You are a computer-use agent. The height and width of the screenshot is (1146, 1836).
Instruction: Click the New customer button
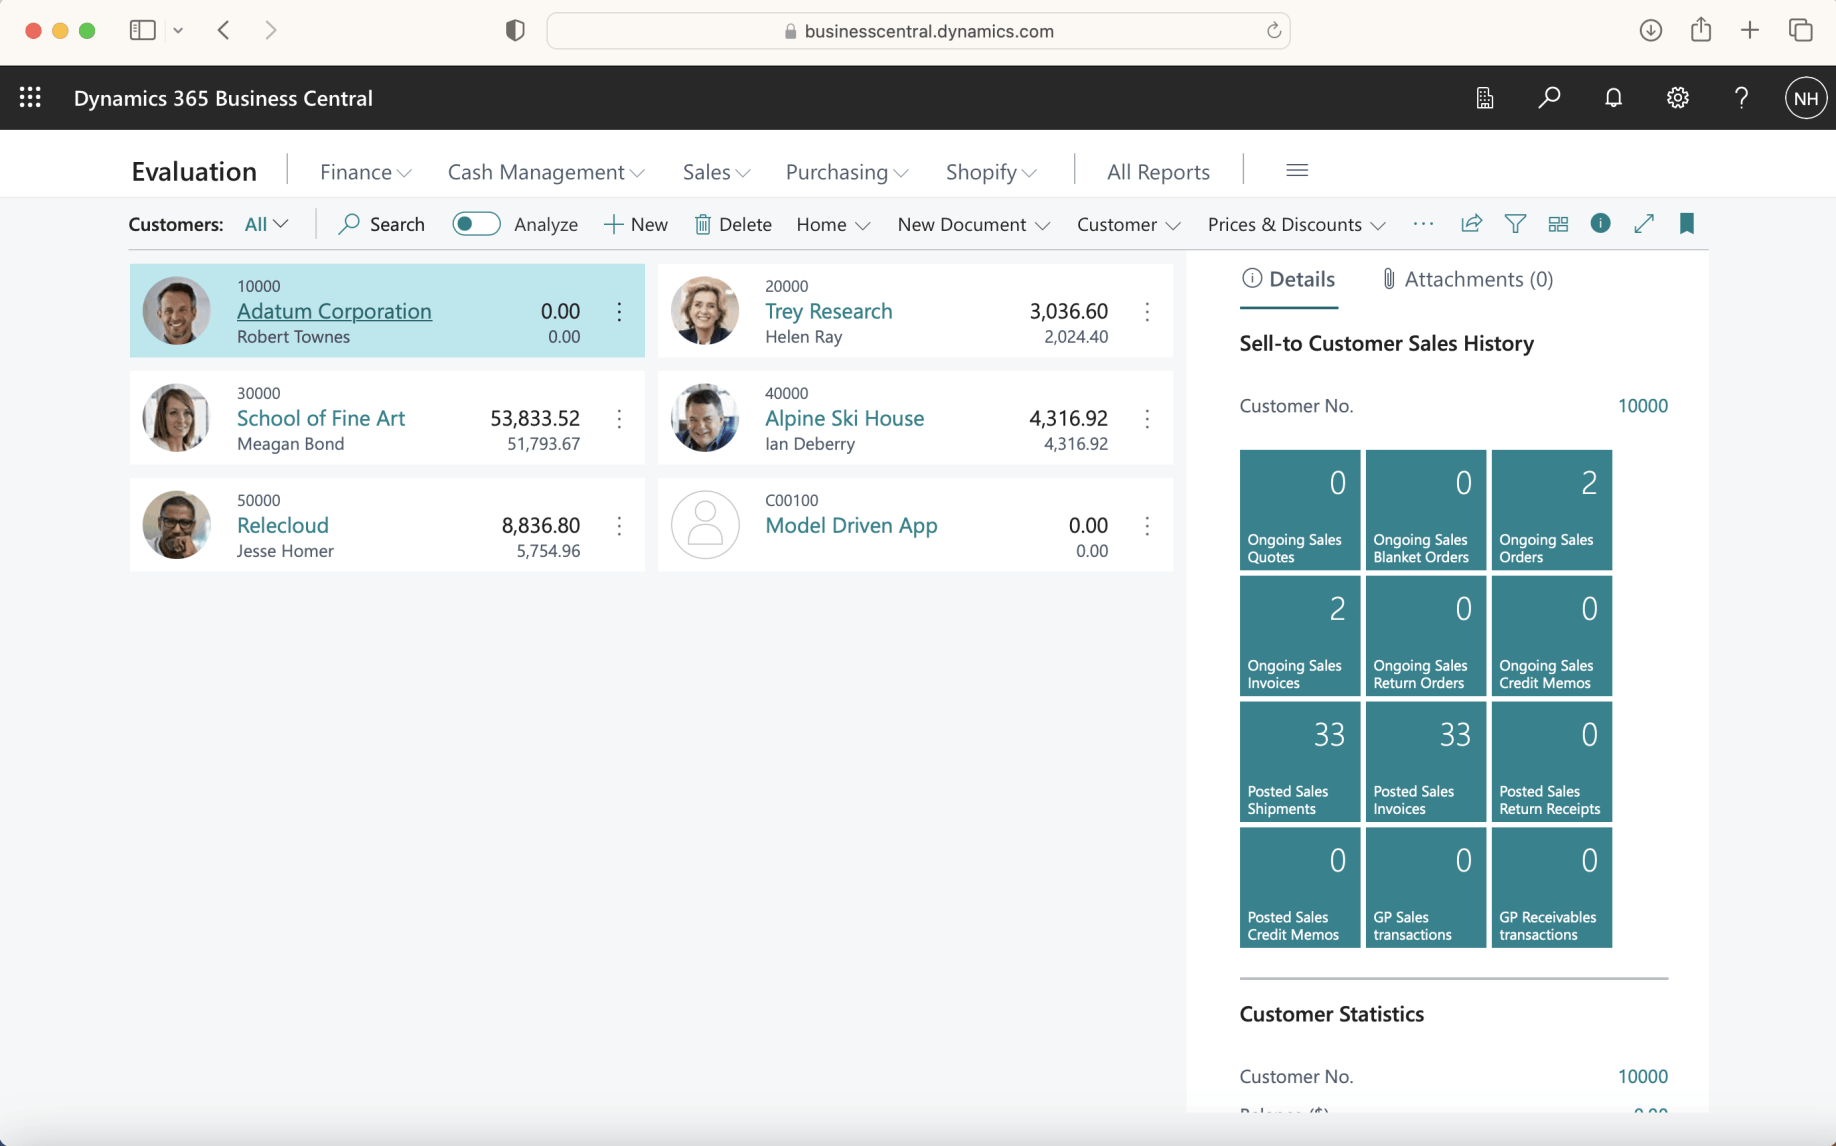pos(636,224)
